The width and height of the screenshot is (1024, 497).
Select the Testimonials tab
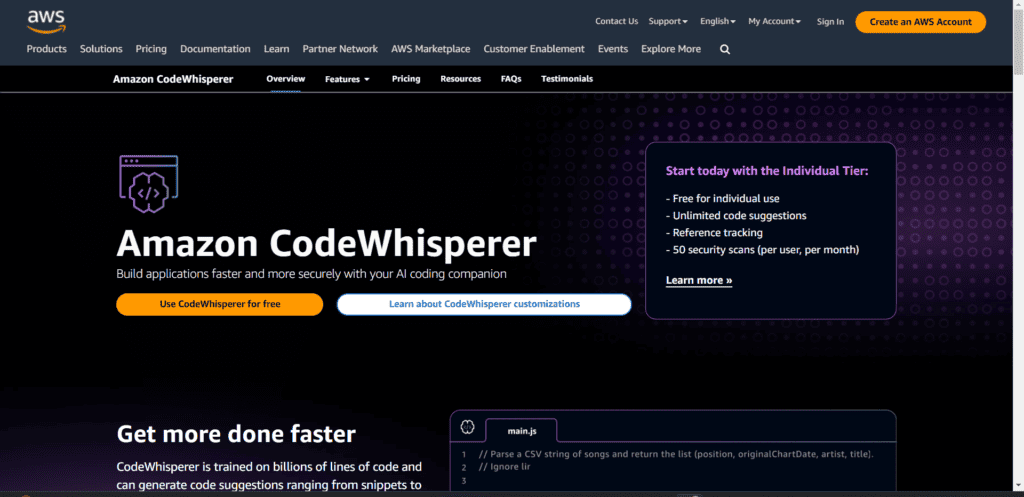(567, 79)
